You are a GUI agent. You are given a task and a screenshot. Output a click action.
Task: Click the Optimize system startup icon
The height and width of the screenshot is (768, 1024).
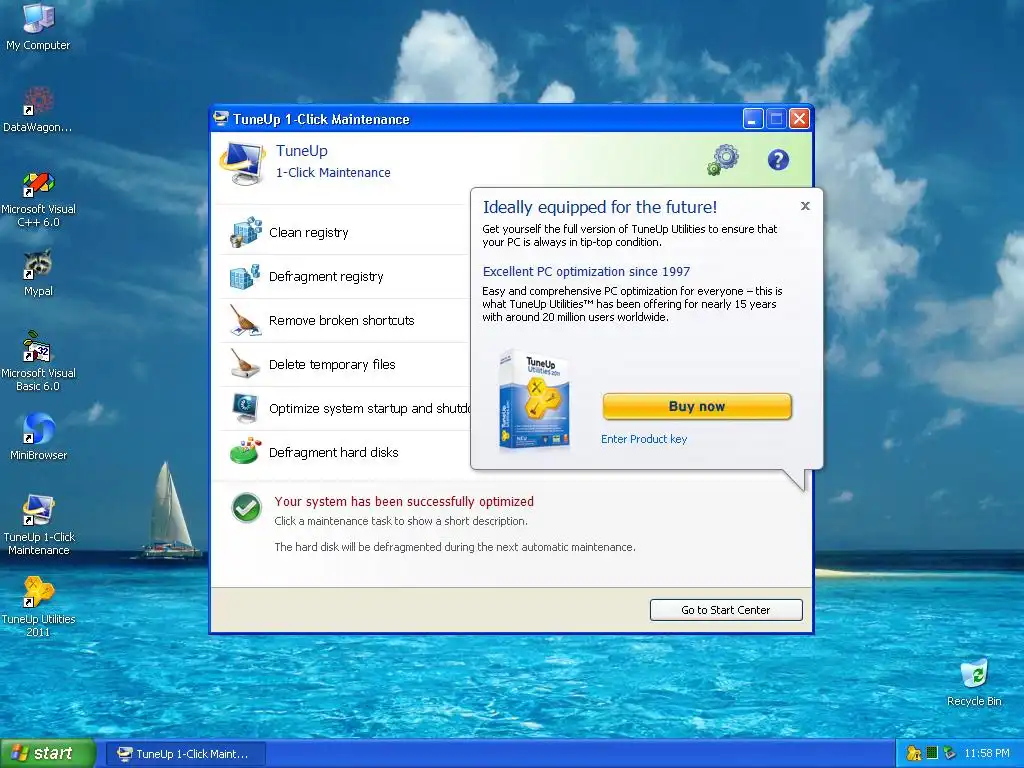(x=246, y=408)
